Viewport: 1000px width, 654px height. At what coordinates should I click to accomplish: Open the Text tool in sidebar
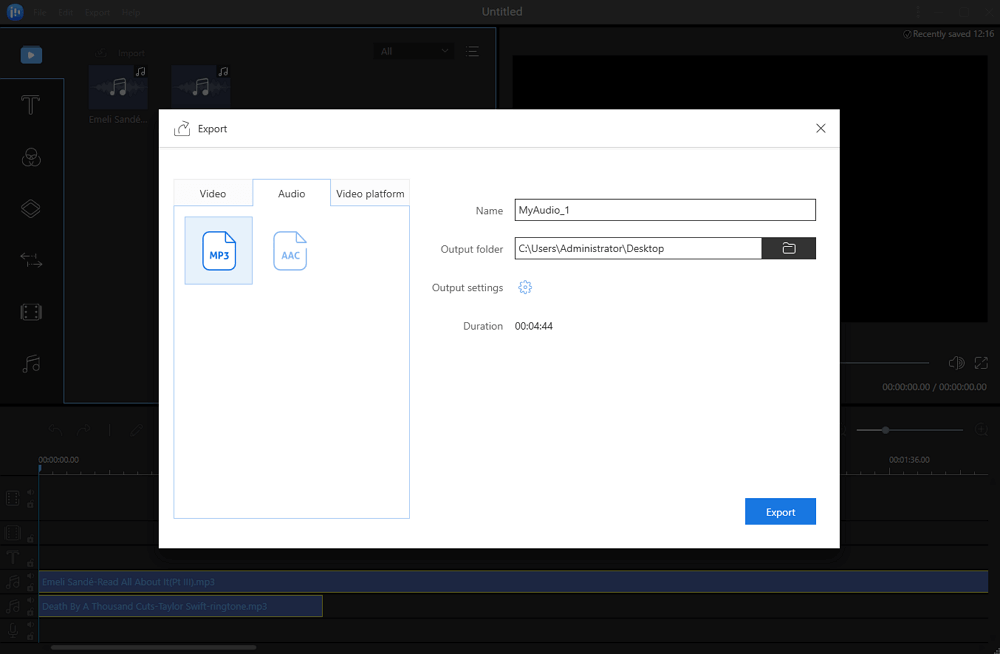[x=31, y=105]
